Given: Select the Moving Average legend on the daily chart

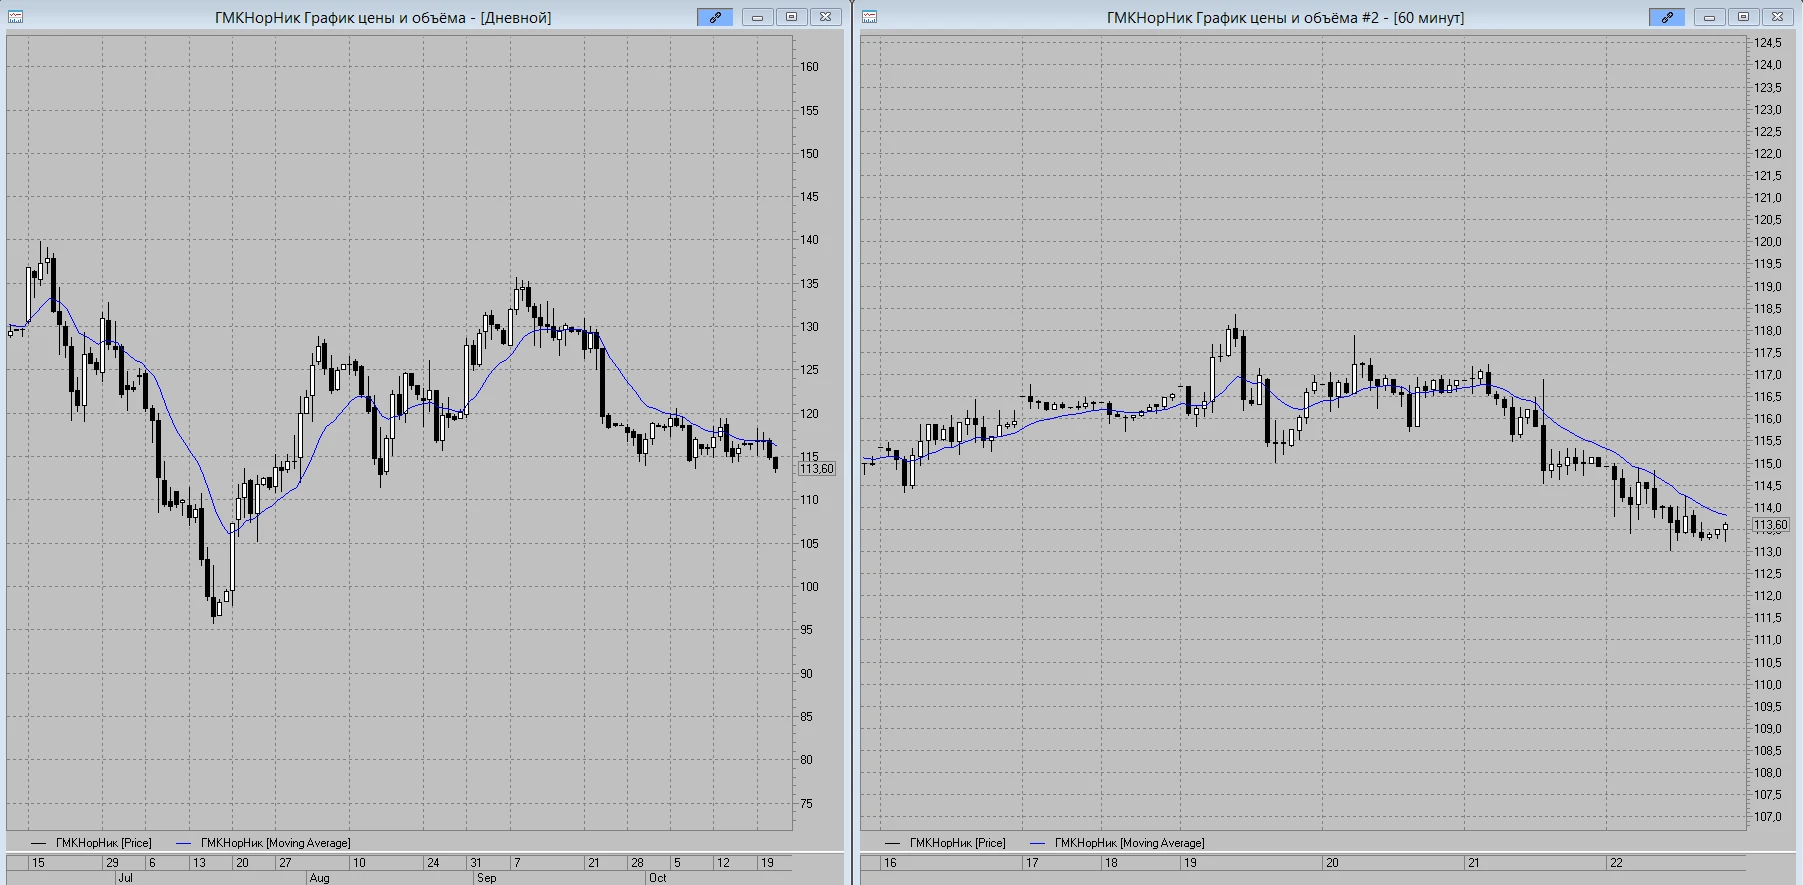Looking at the screenshot, I should coord(263,843).
